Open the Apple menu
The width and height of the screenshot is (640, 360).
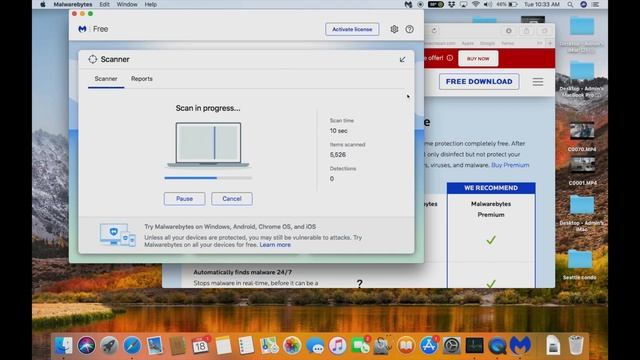coord(43,4)
